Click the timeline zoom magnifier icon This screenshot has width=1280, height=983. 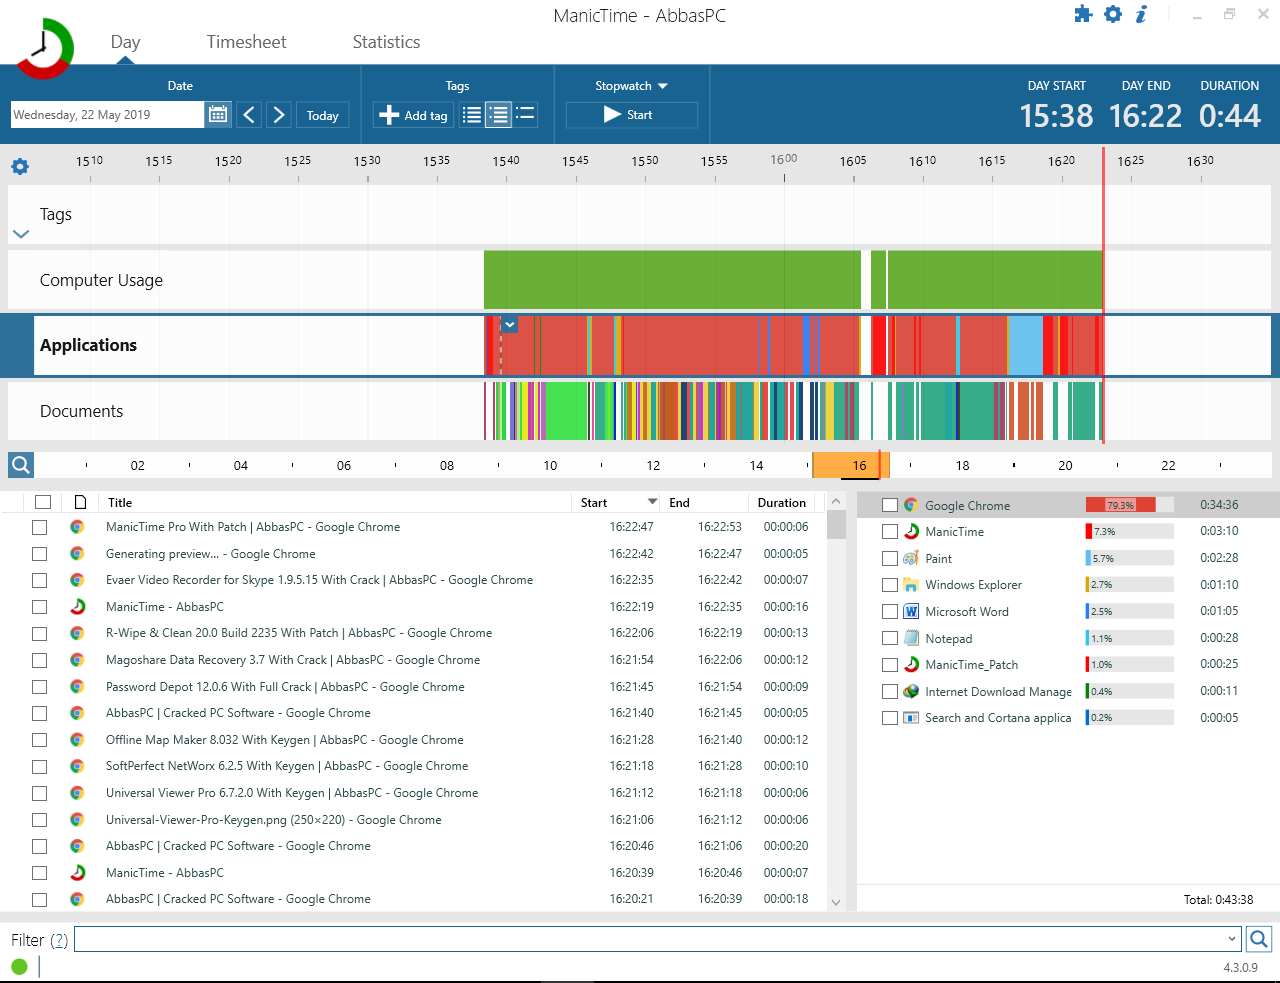click(21, 465)
